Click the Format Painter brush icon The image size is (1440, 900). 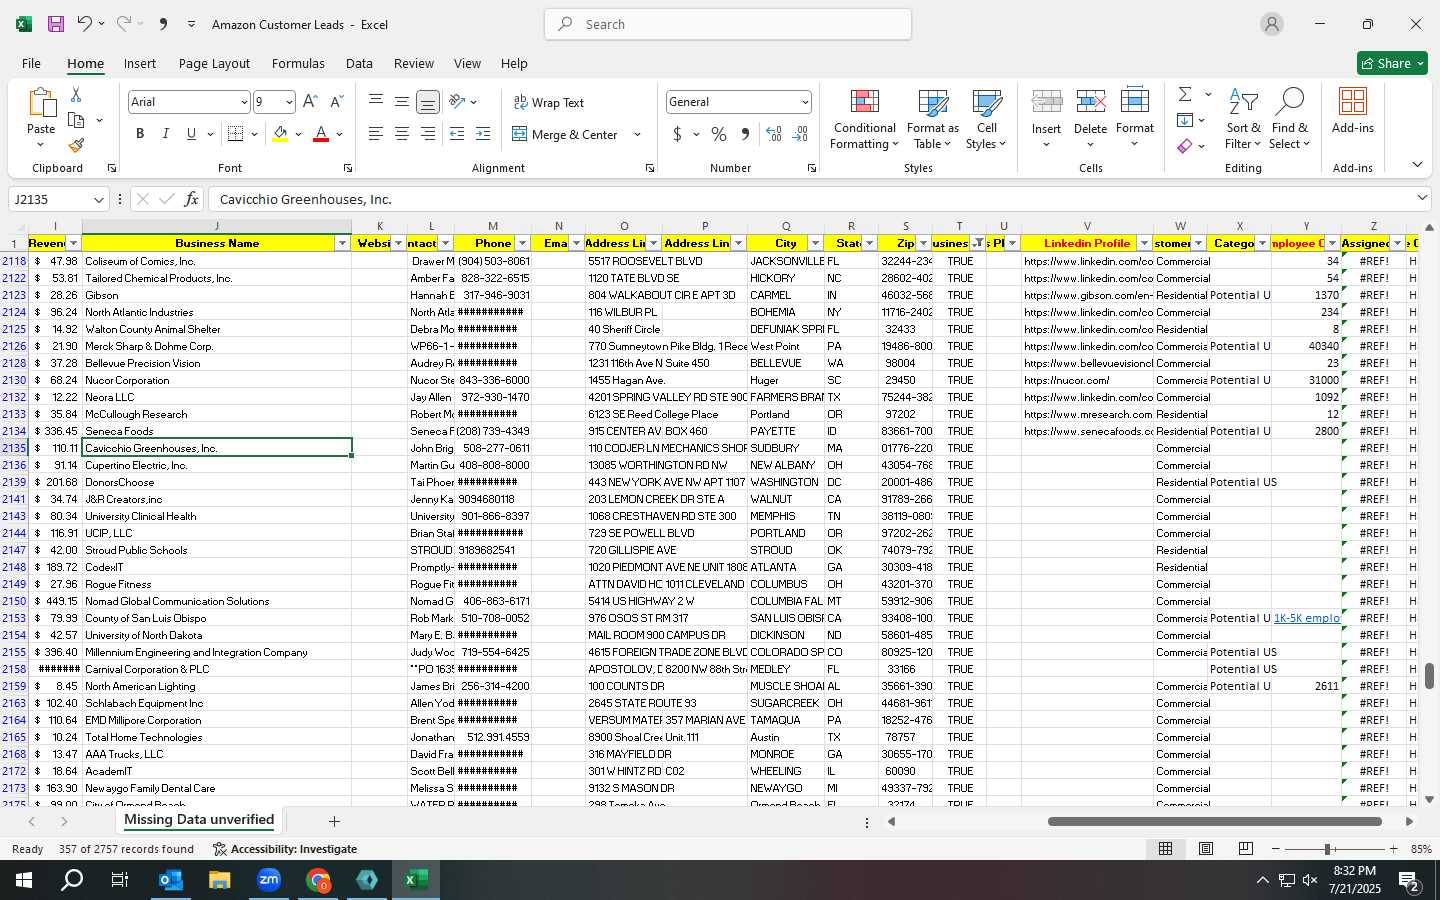pyautogui.click(x=76, y=145)
